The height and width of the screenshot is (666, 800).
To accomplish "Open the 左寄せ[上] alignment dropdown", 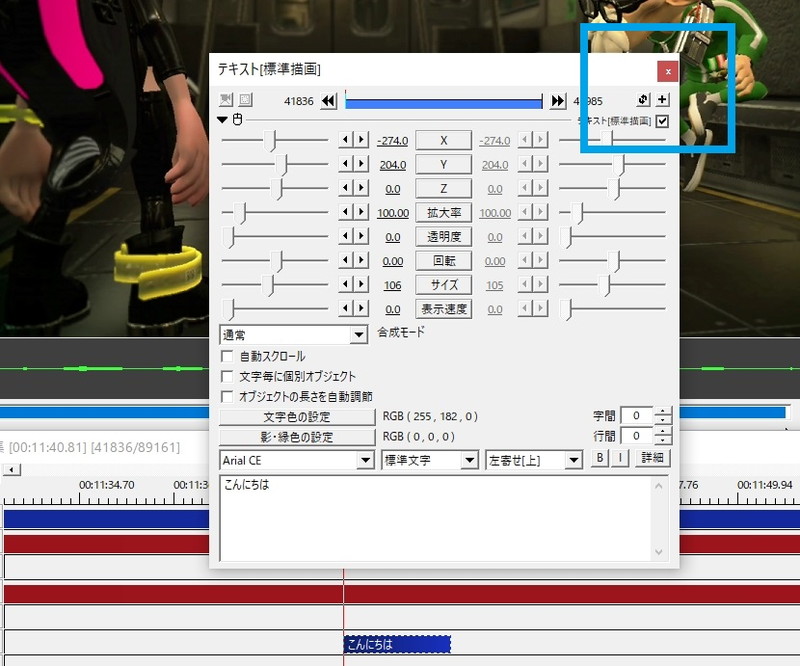I will tap(534, 460).
